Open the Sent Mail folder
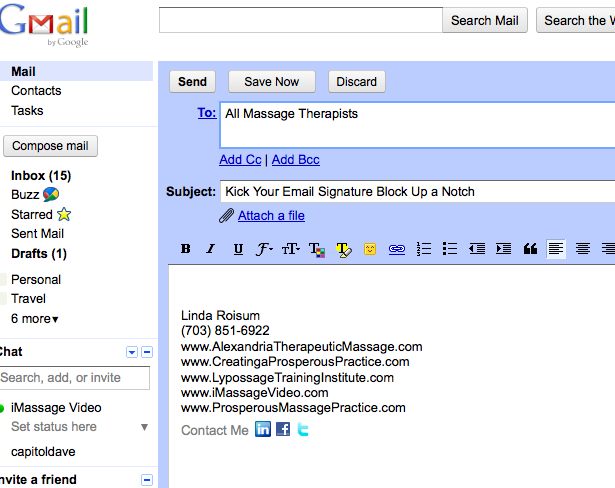 [37, 233]
